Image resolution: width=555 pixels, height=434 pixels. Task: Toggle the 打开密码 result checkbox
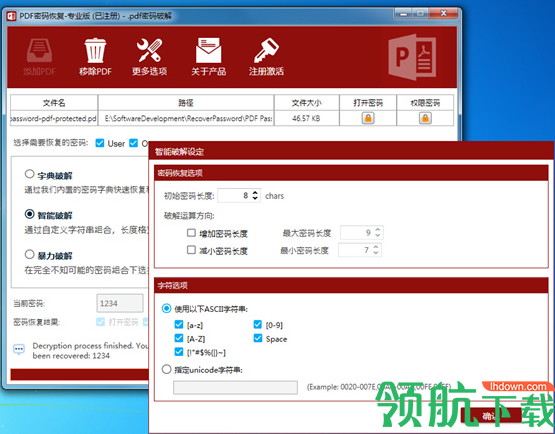point(101,322)
